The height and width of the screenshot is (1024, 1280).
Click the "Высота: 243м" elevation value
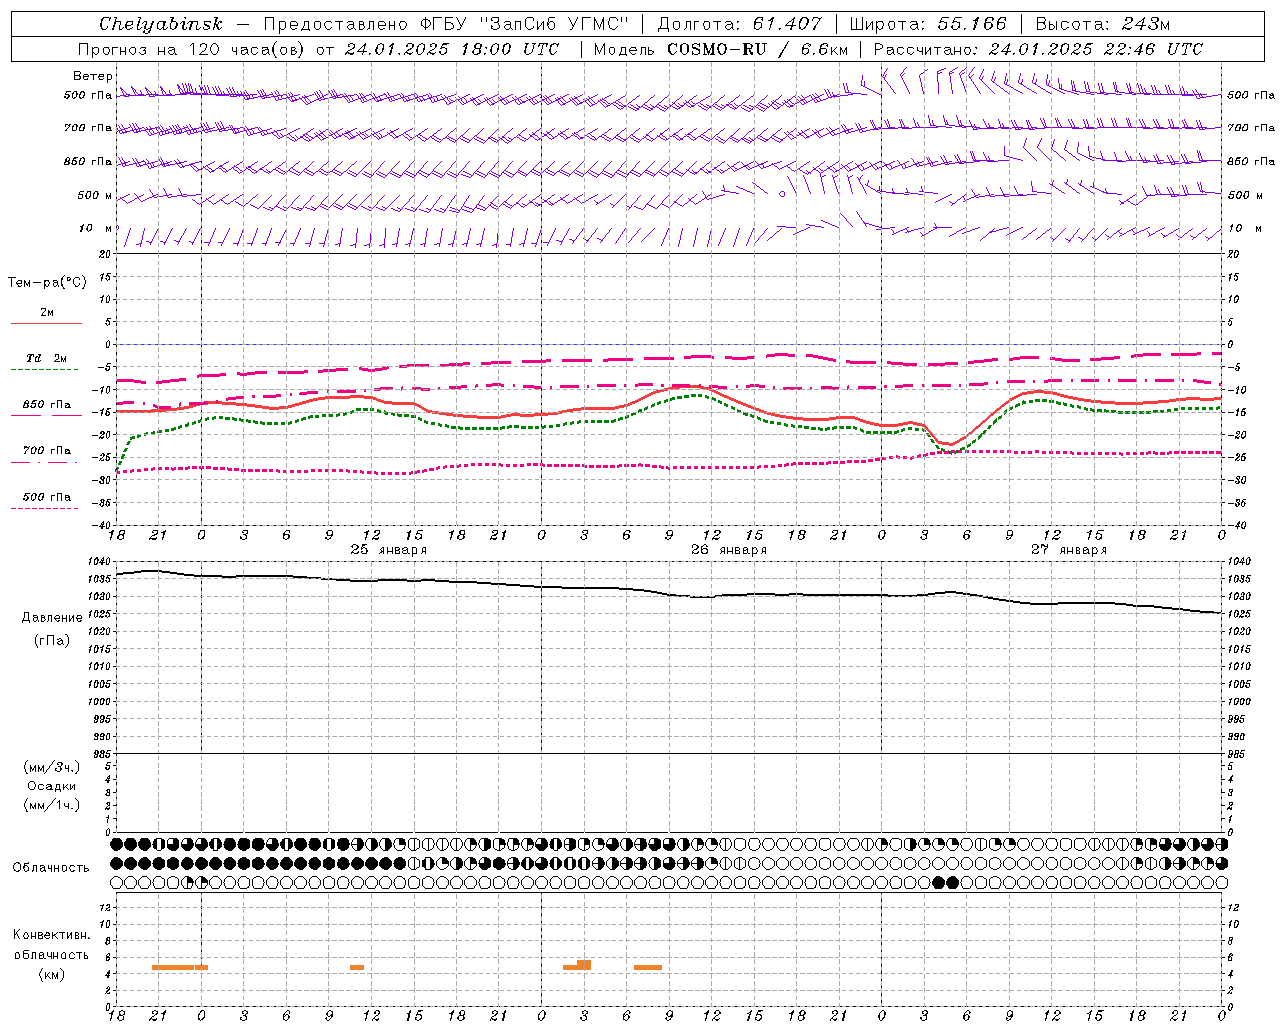click(x=1102, y=24)
